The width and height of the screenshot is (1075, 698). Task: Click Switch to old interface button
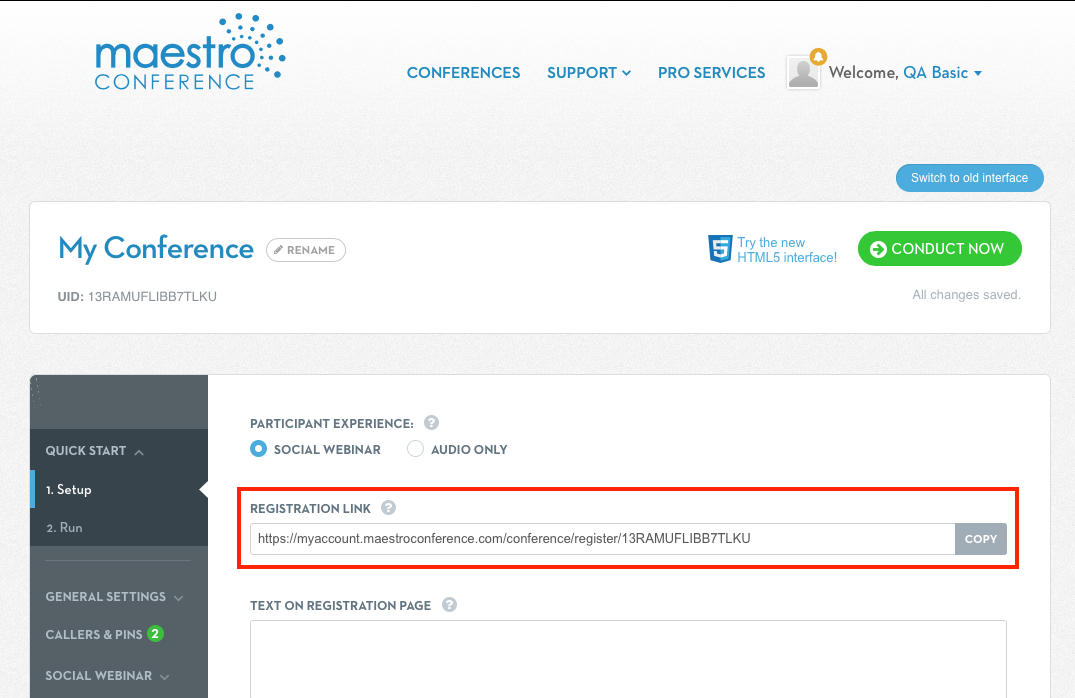point(969,178)
